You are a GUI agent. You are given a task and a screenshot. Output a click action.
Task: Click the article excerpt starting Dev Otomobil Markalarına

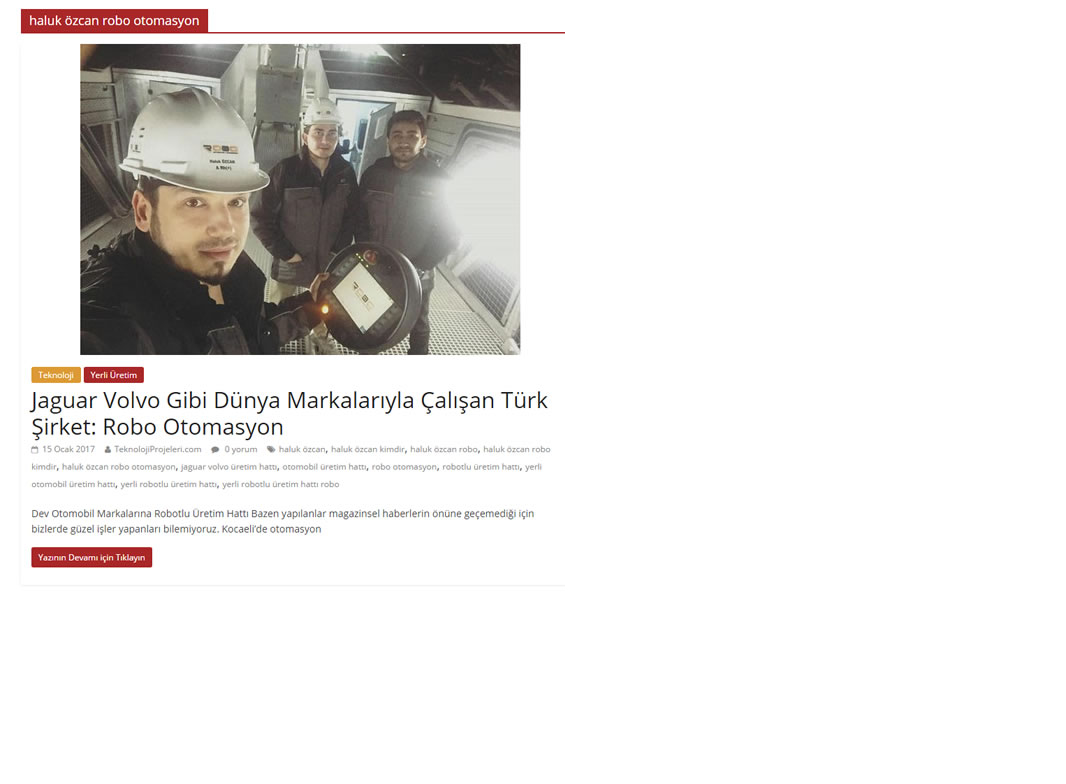tap(283, 522)
